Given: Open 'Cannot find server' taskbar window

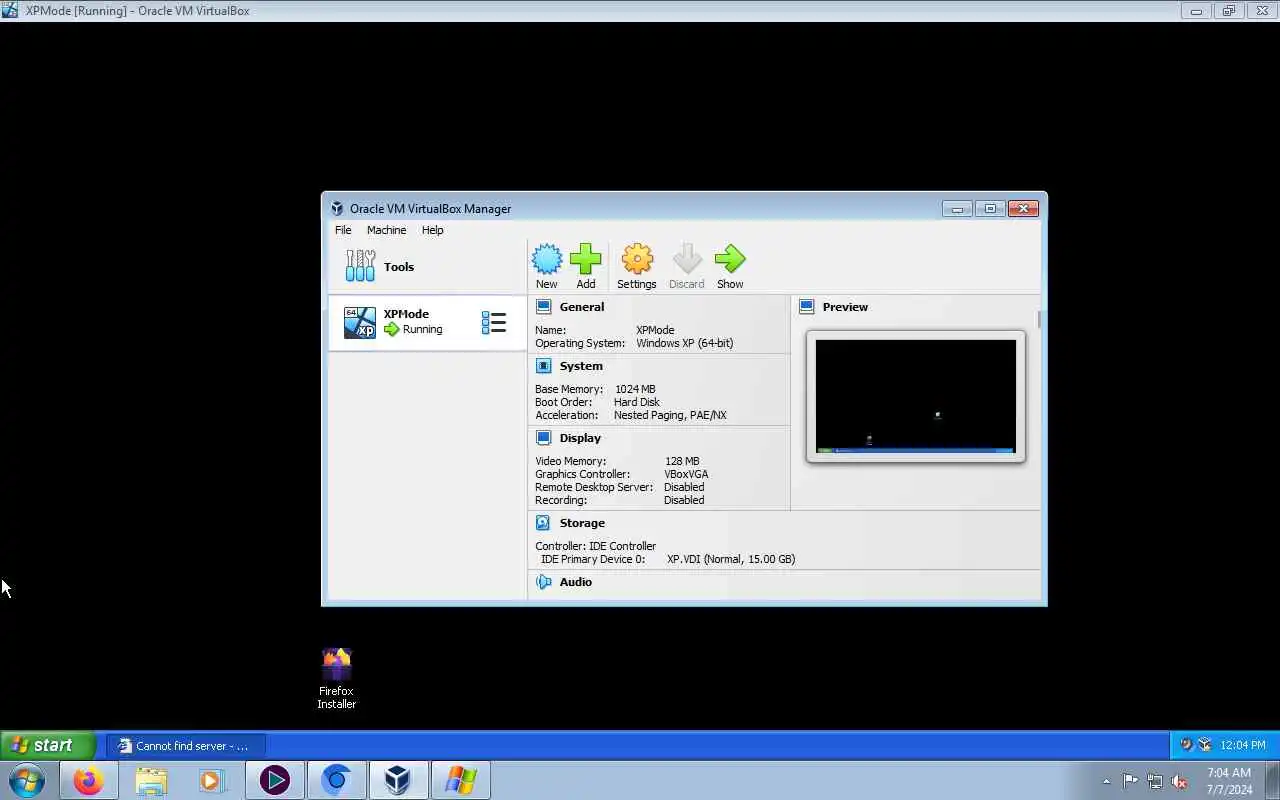Looking at the screenshot, I should click(186, 745).
